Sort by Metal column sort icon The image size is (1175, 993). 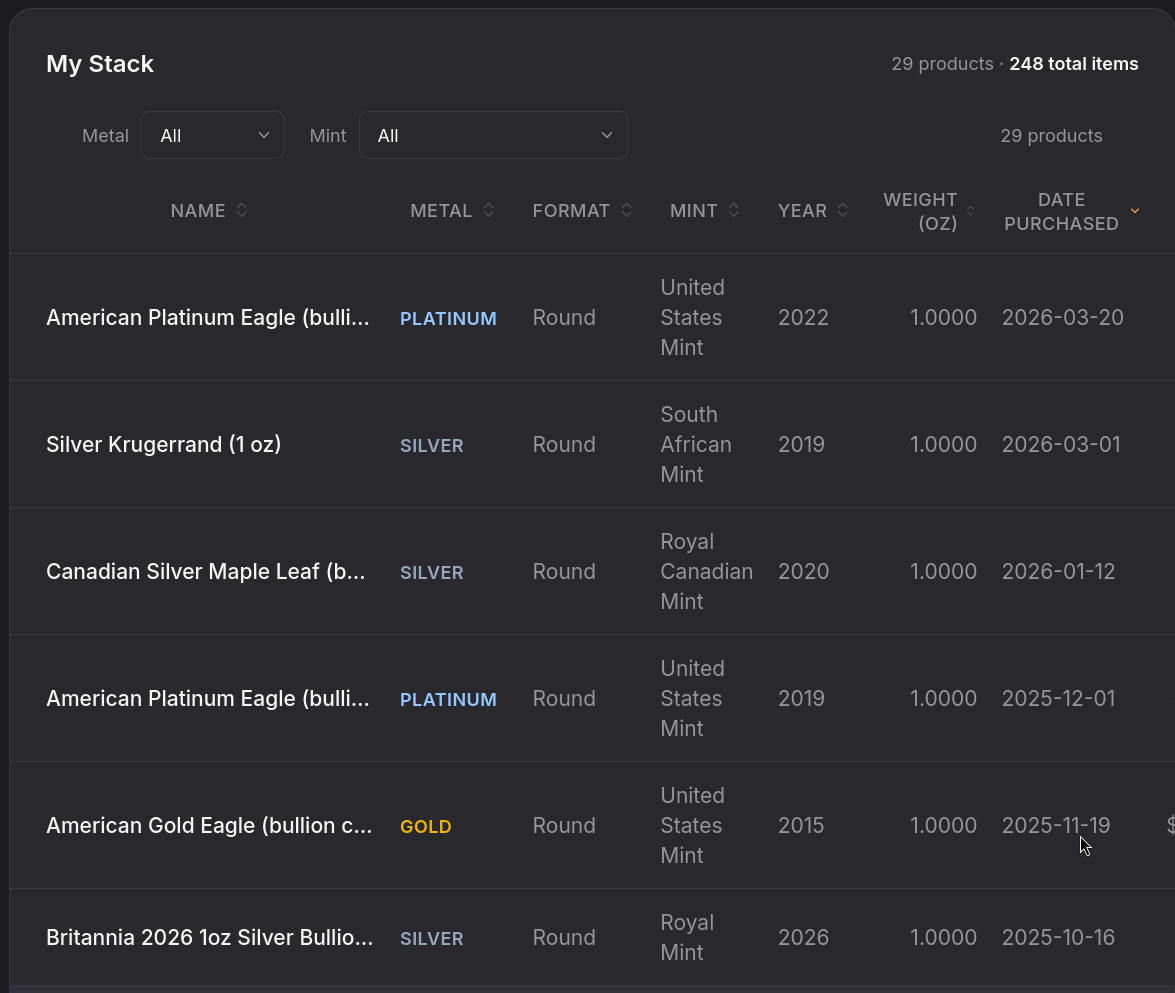pos(489,211)
